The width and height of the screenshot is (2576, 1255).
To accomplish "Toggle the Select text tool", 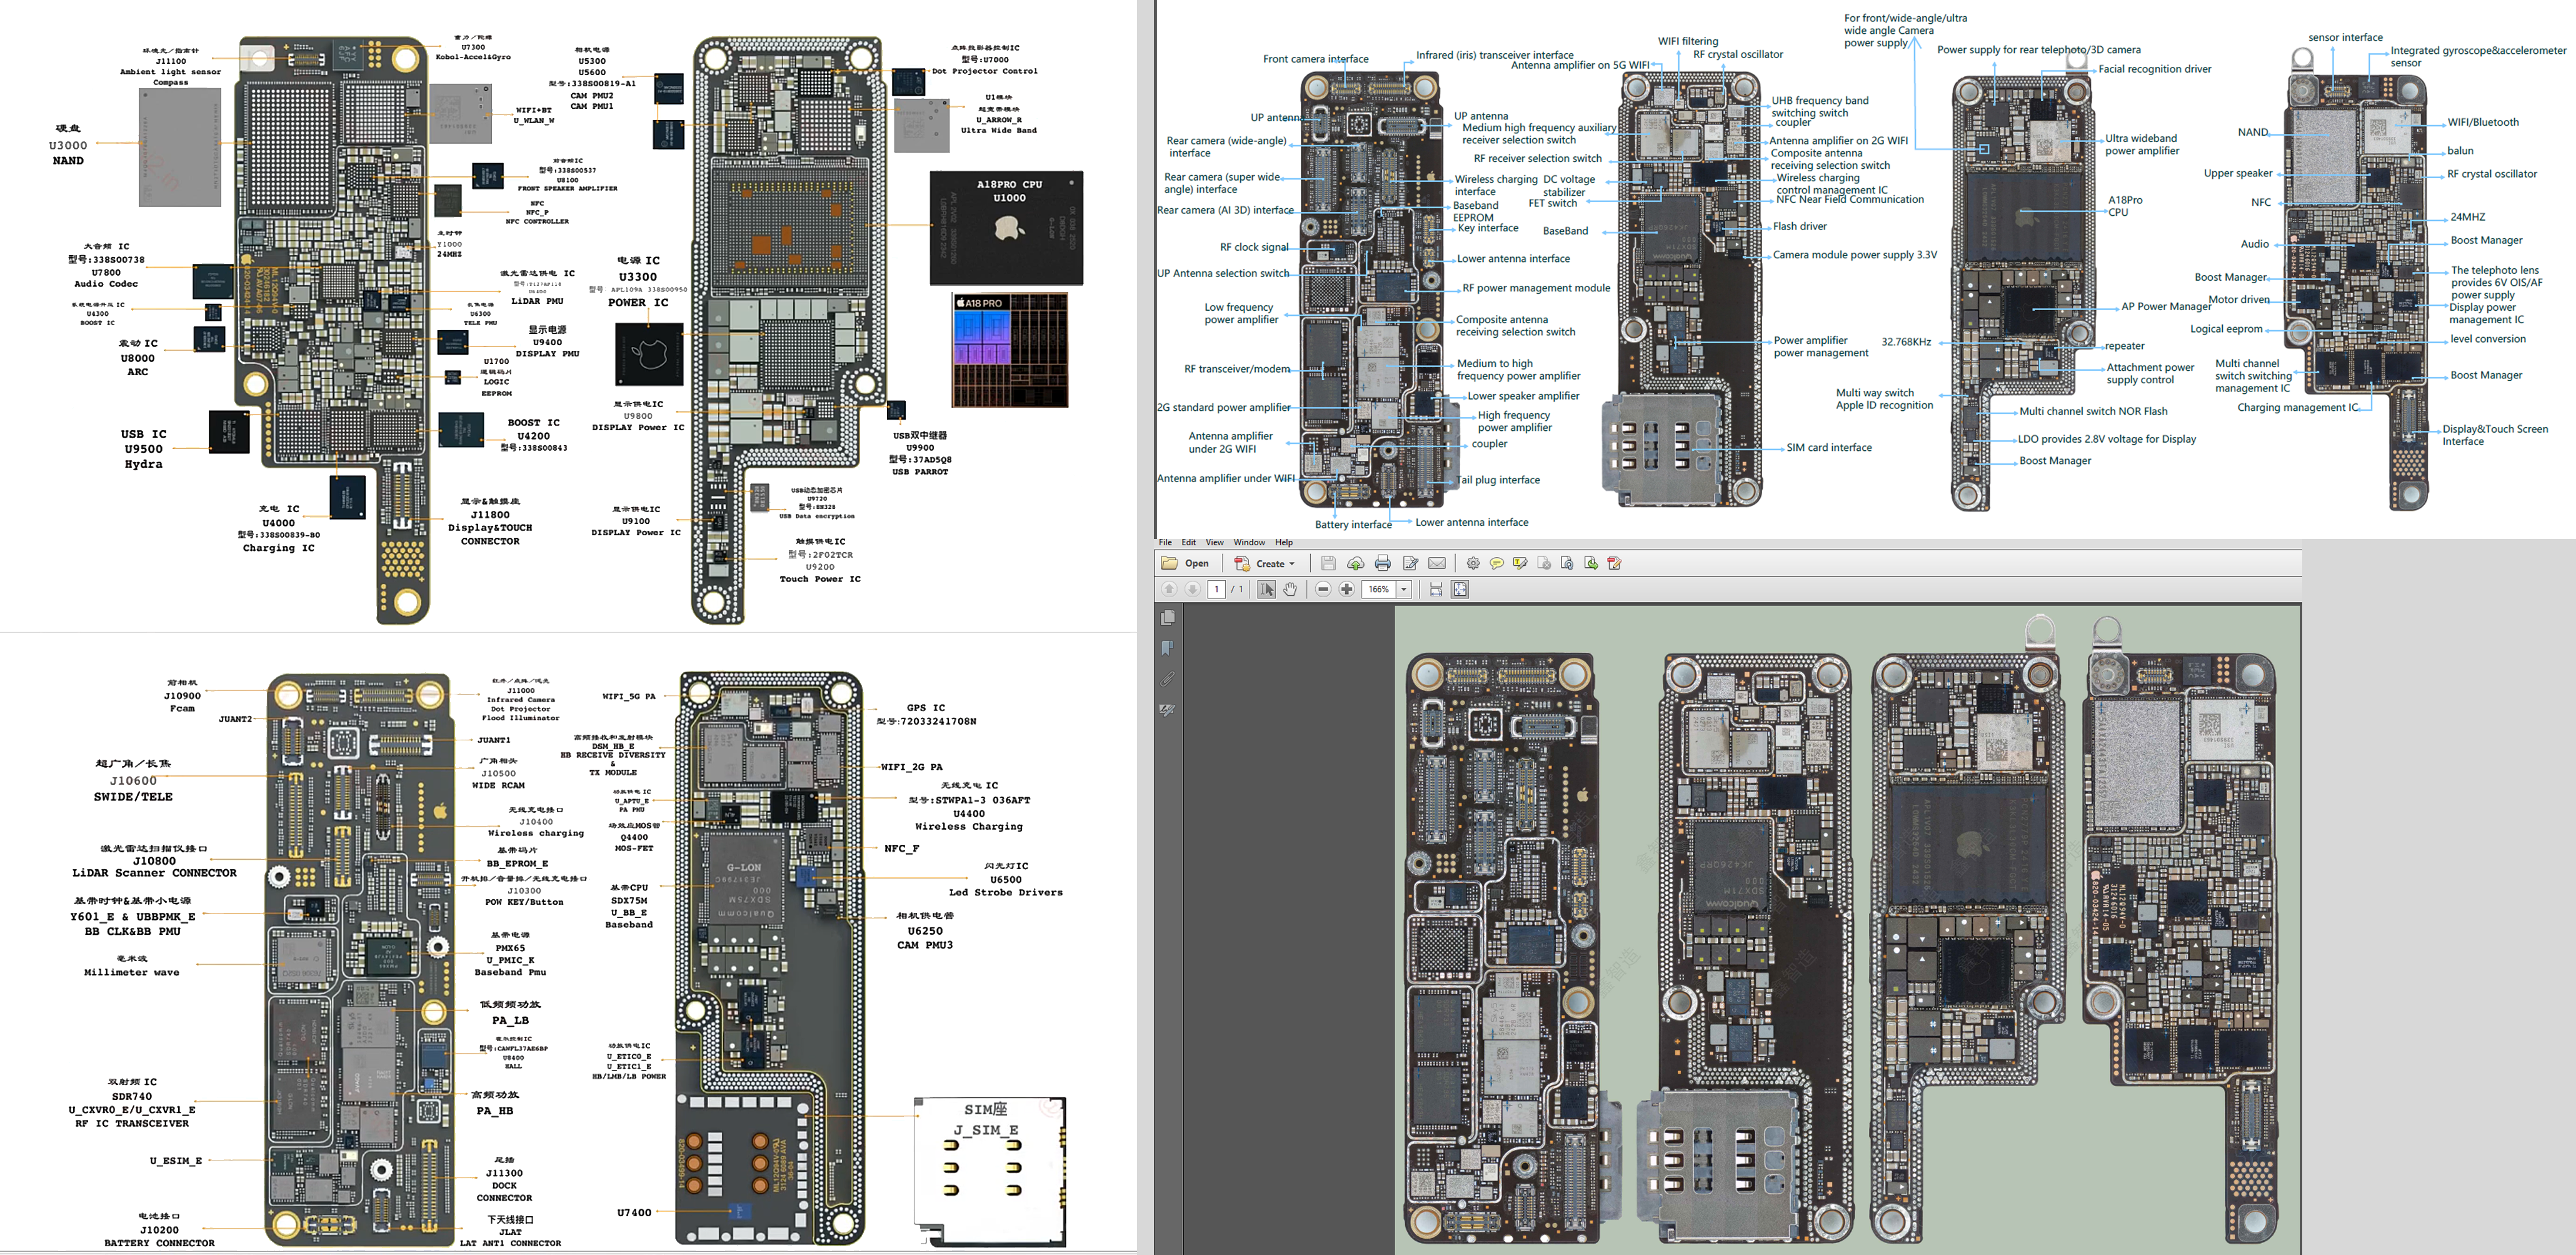I will tap(1266, 589).
